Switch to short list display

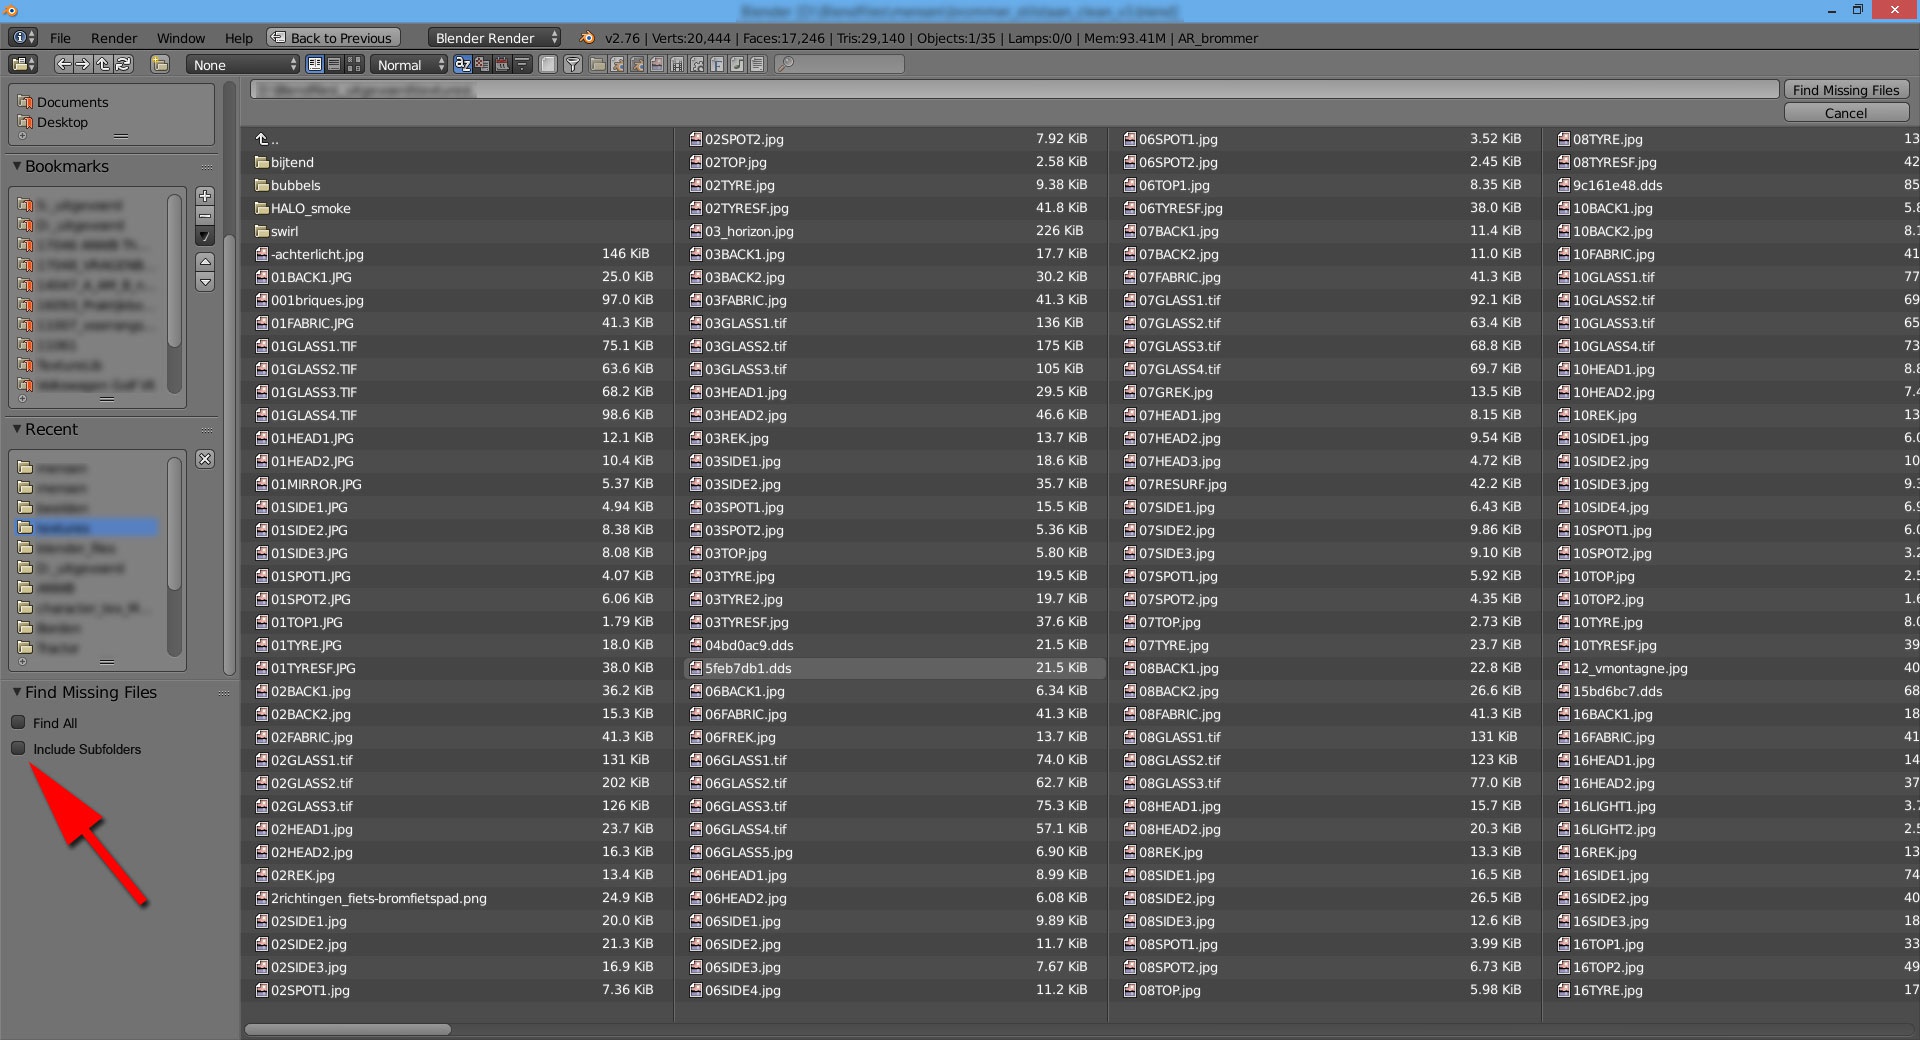[315, 64]
